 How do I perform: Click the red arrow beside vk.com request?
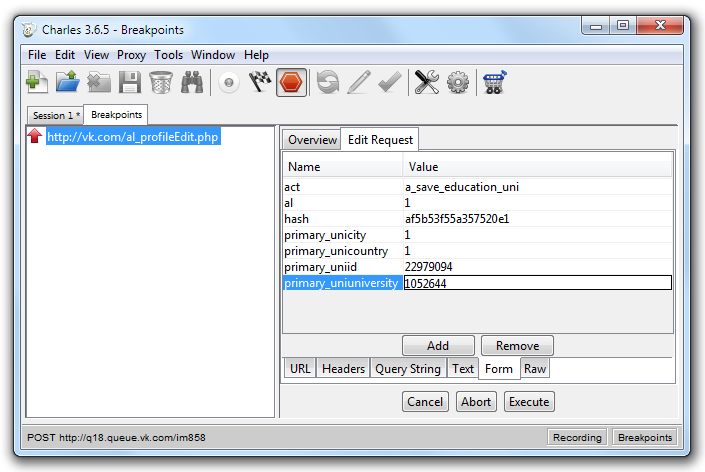point(35,136)
